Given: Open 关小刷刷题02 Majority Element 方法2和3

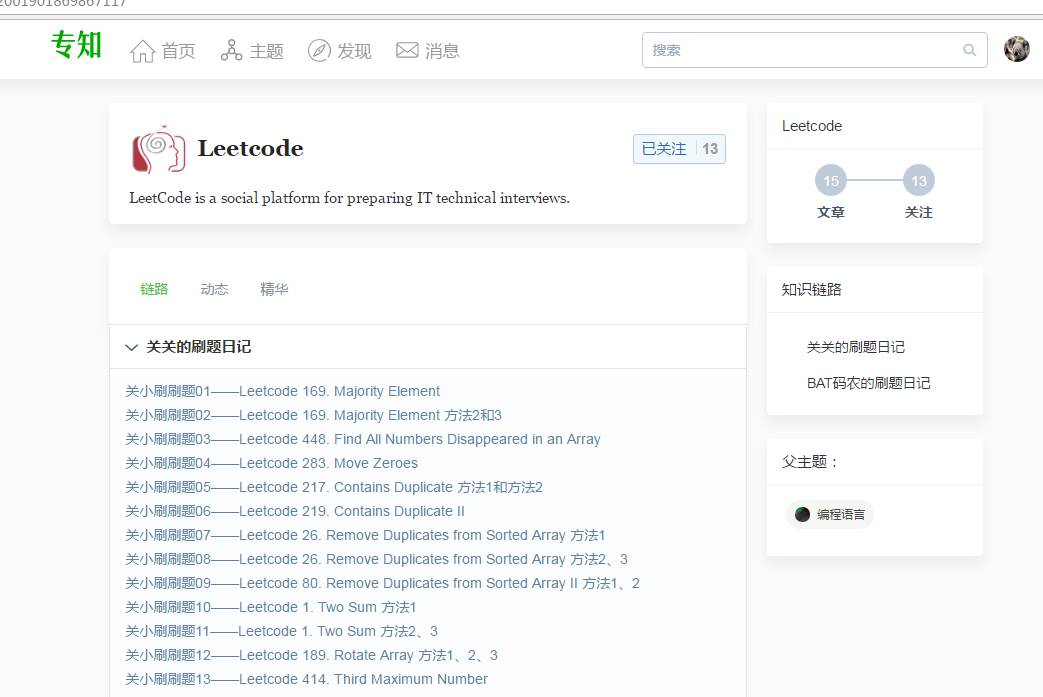Looking at the screenshot, I should pyautogui.click(x=313, y=415).
